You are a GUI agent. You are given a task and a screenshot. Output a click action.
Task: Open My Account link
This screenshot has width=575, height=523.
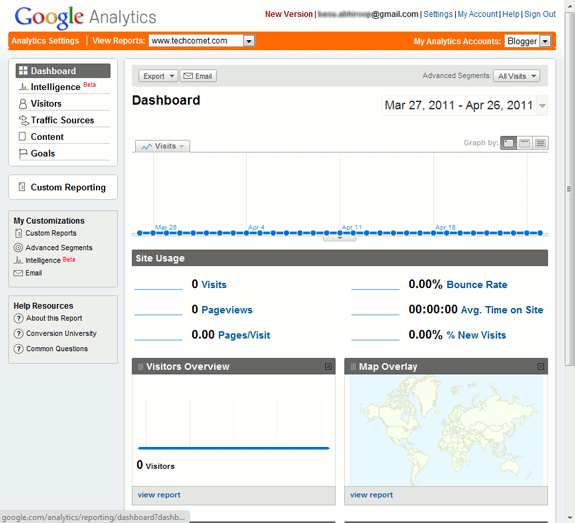pyautogui.click(x=477, y=14)
